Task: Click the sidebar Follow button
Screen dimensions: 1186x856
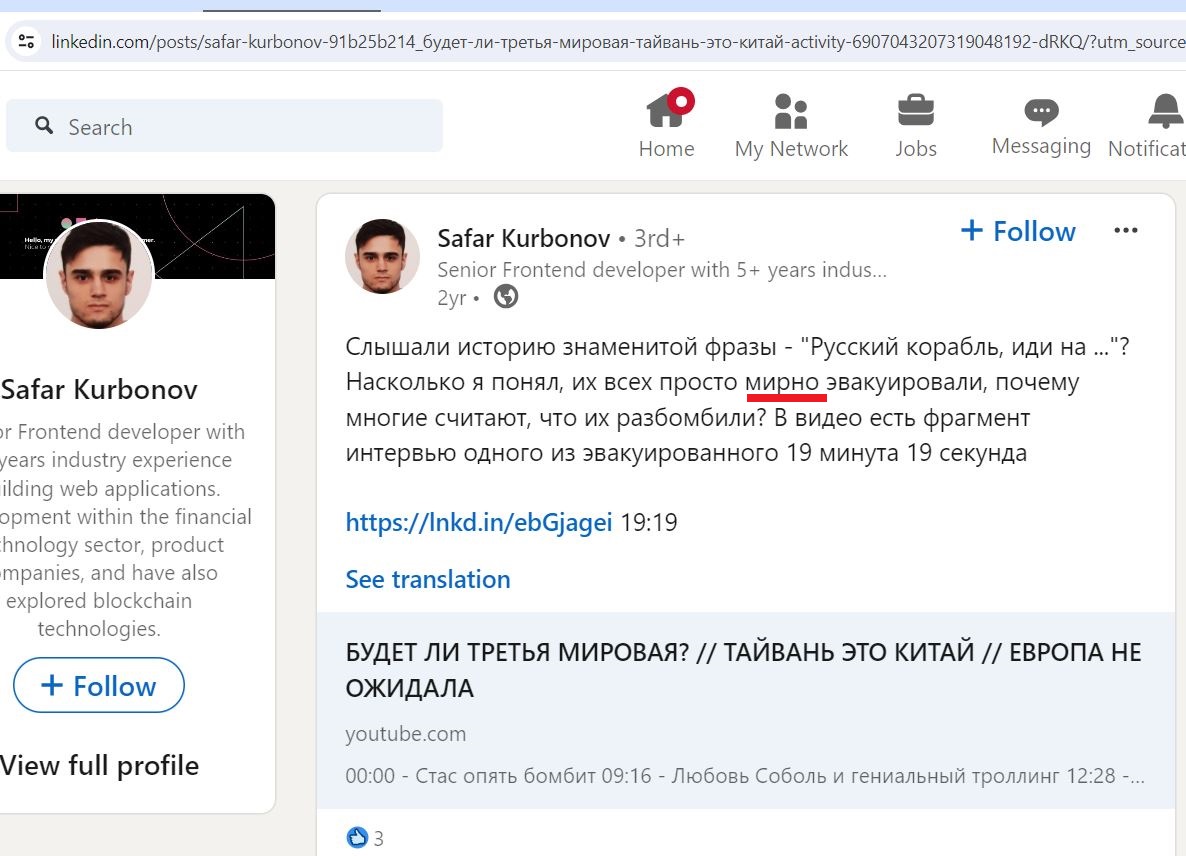Action: click(99, 685)
